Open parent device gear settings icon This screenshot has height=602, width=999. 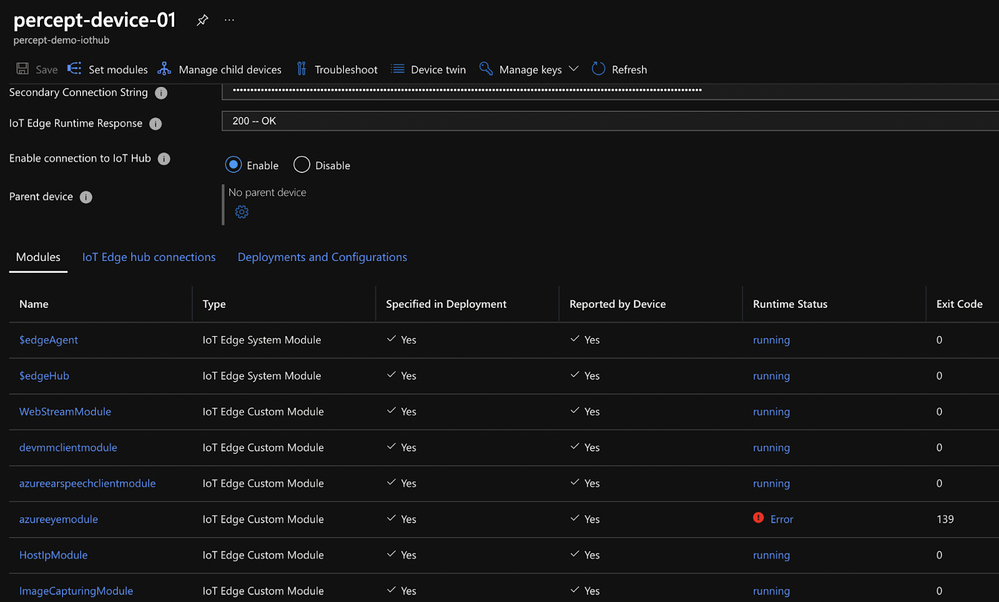pos(241,212)
